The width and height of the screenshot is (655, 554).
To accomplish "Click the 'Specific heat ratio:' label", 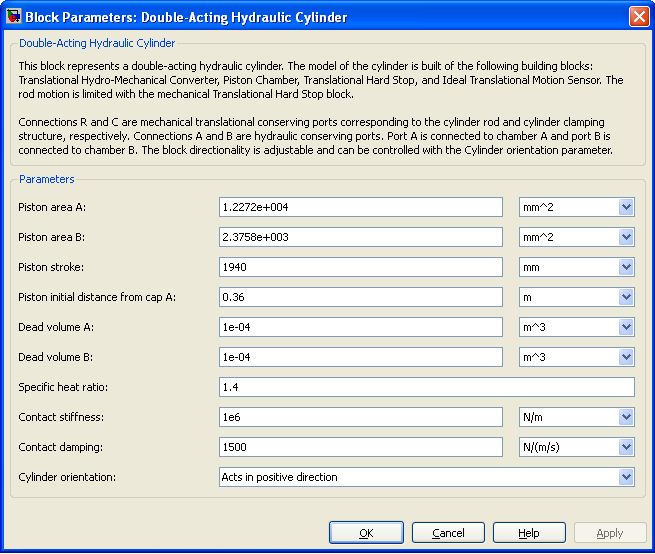I will click(x=63, y=387).
